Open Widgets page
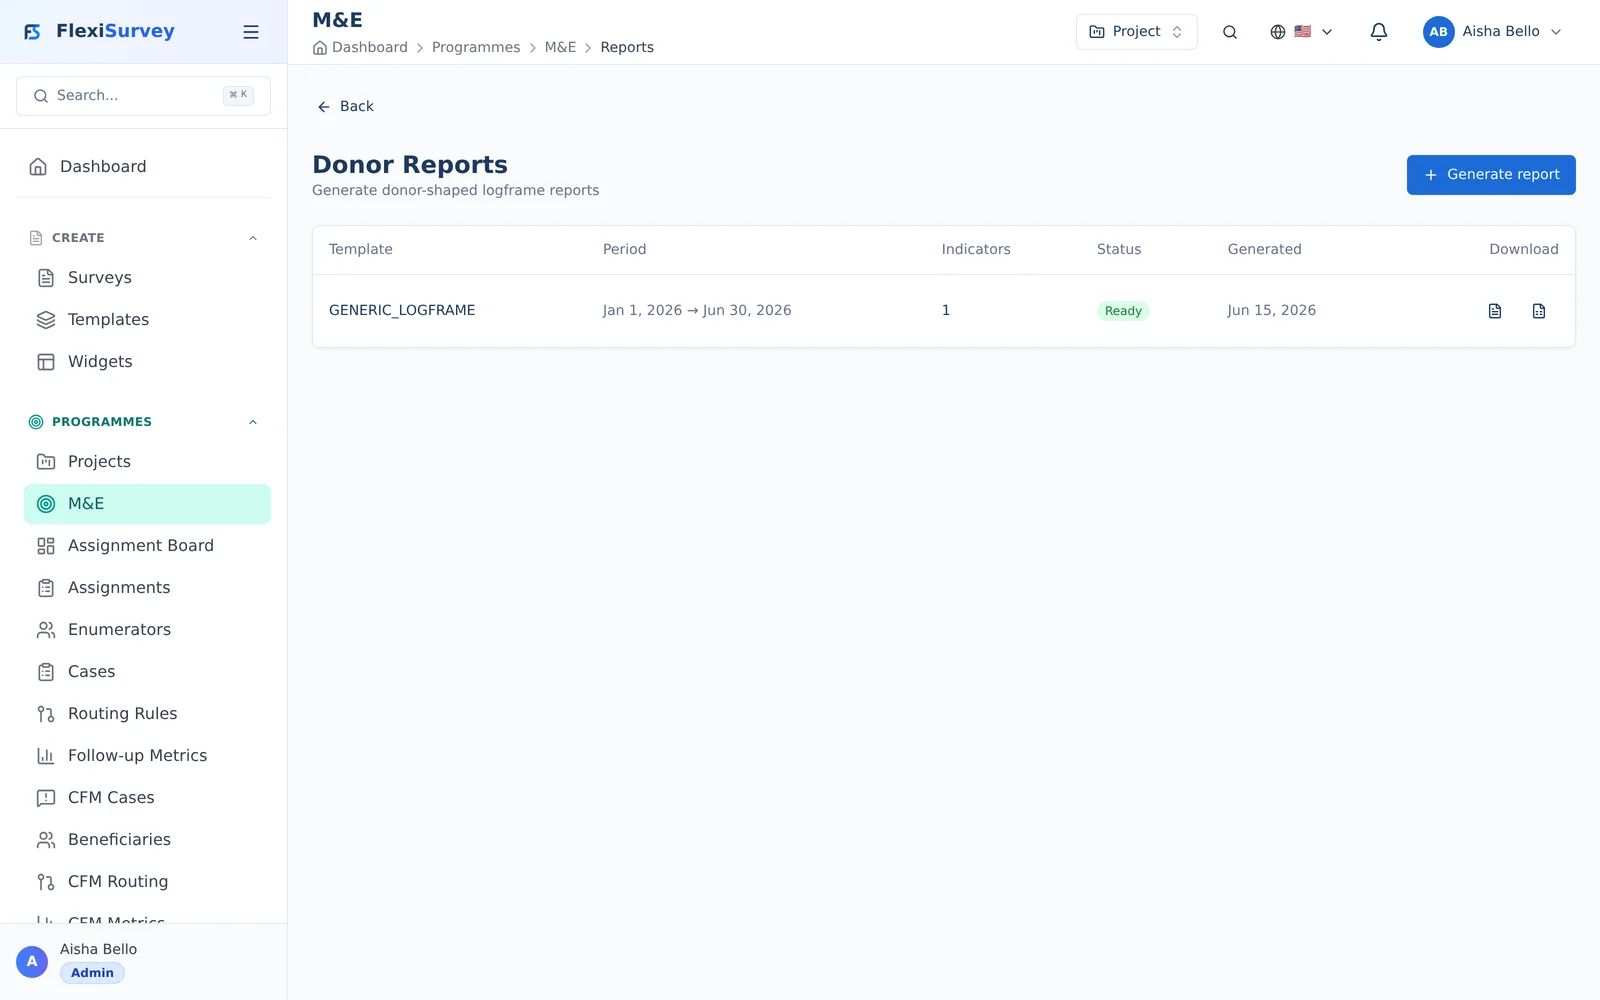 click(147, 362)
